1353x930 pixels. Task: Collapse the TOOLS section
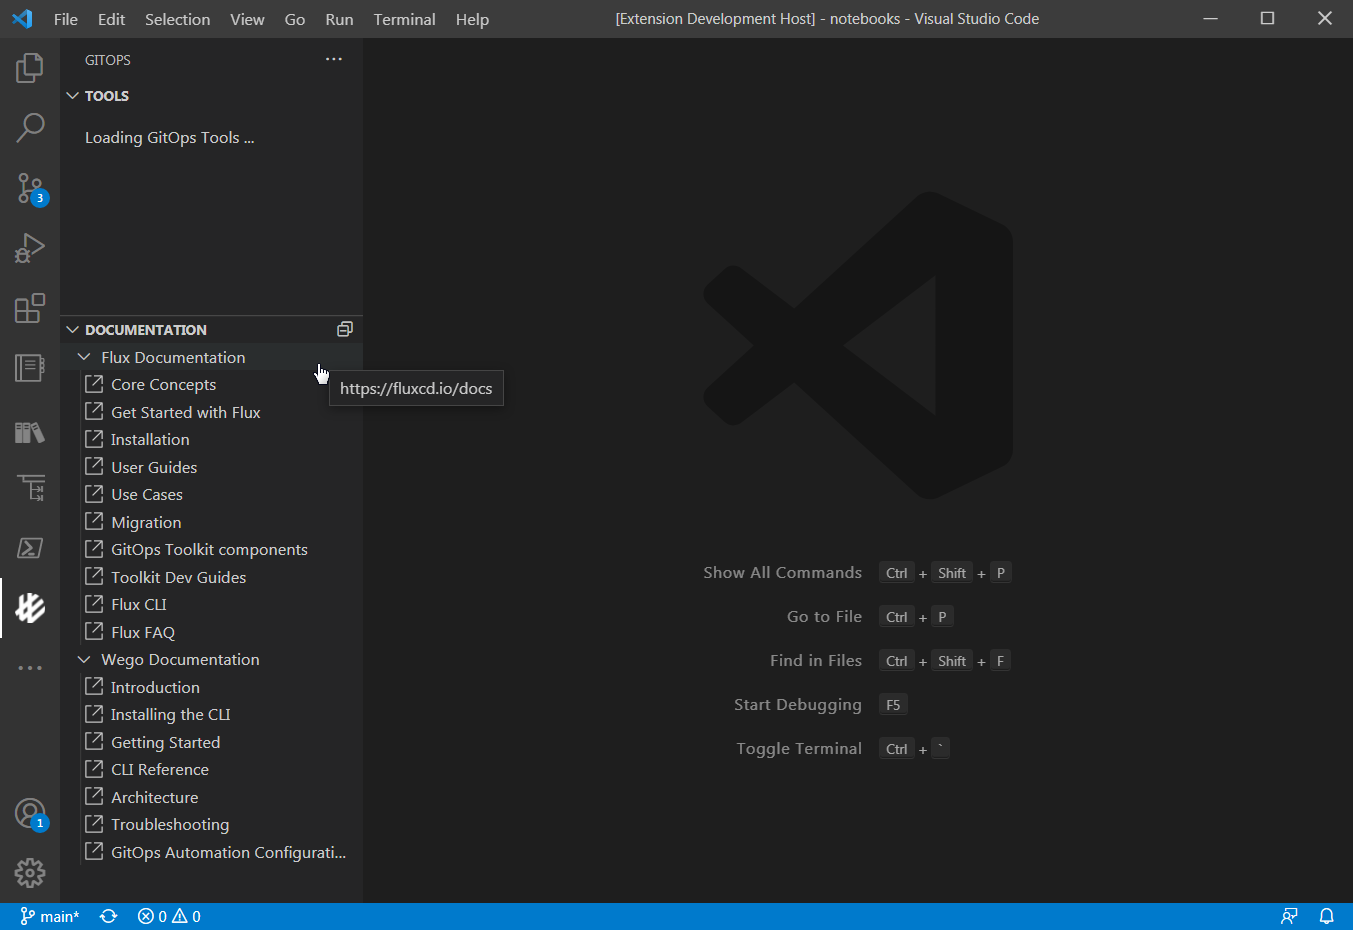point(71,95)
